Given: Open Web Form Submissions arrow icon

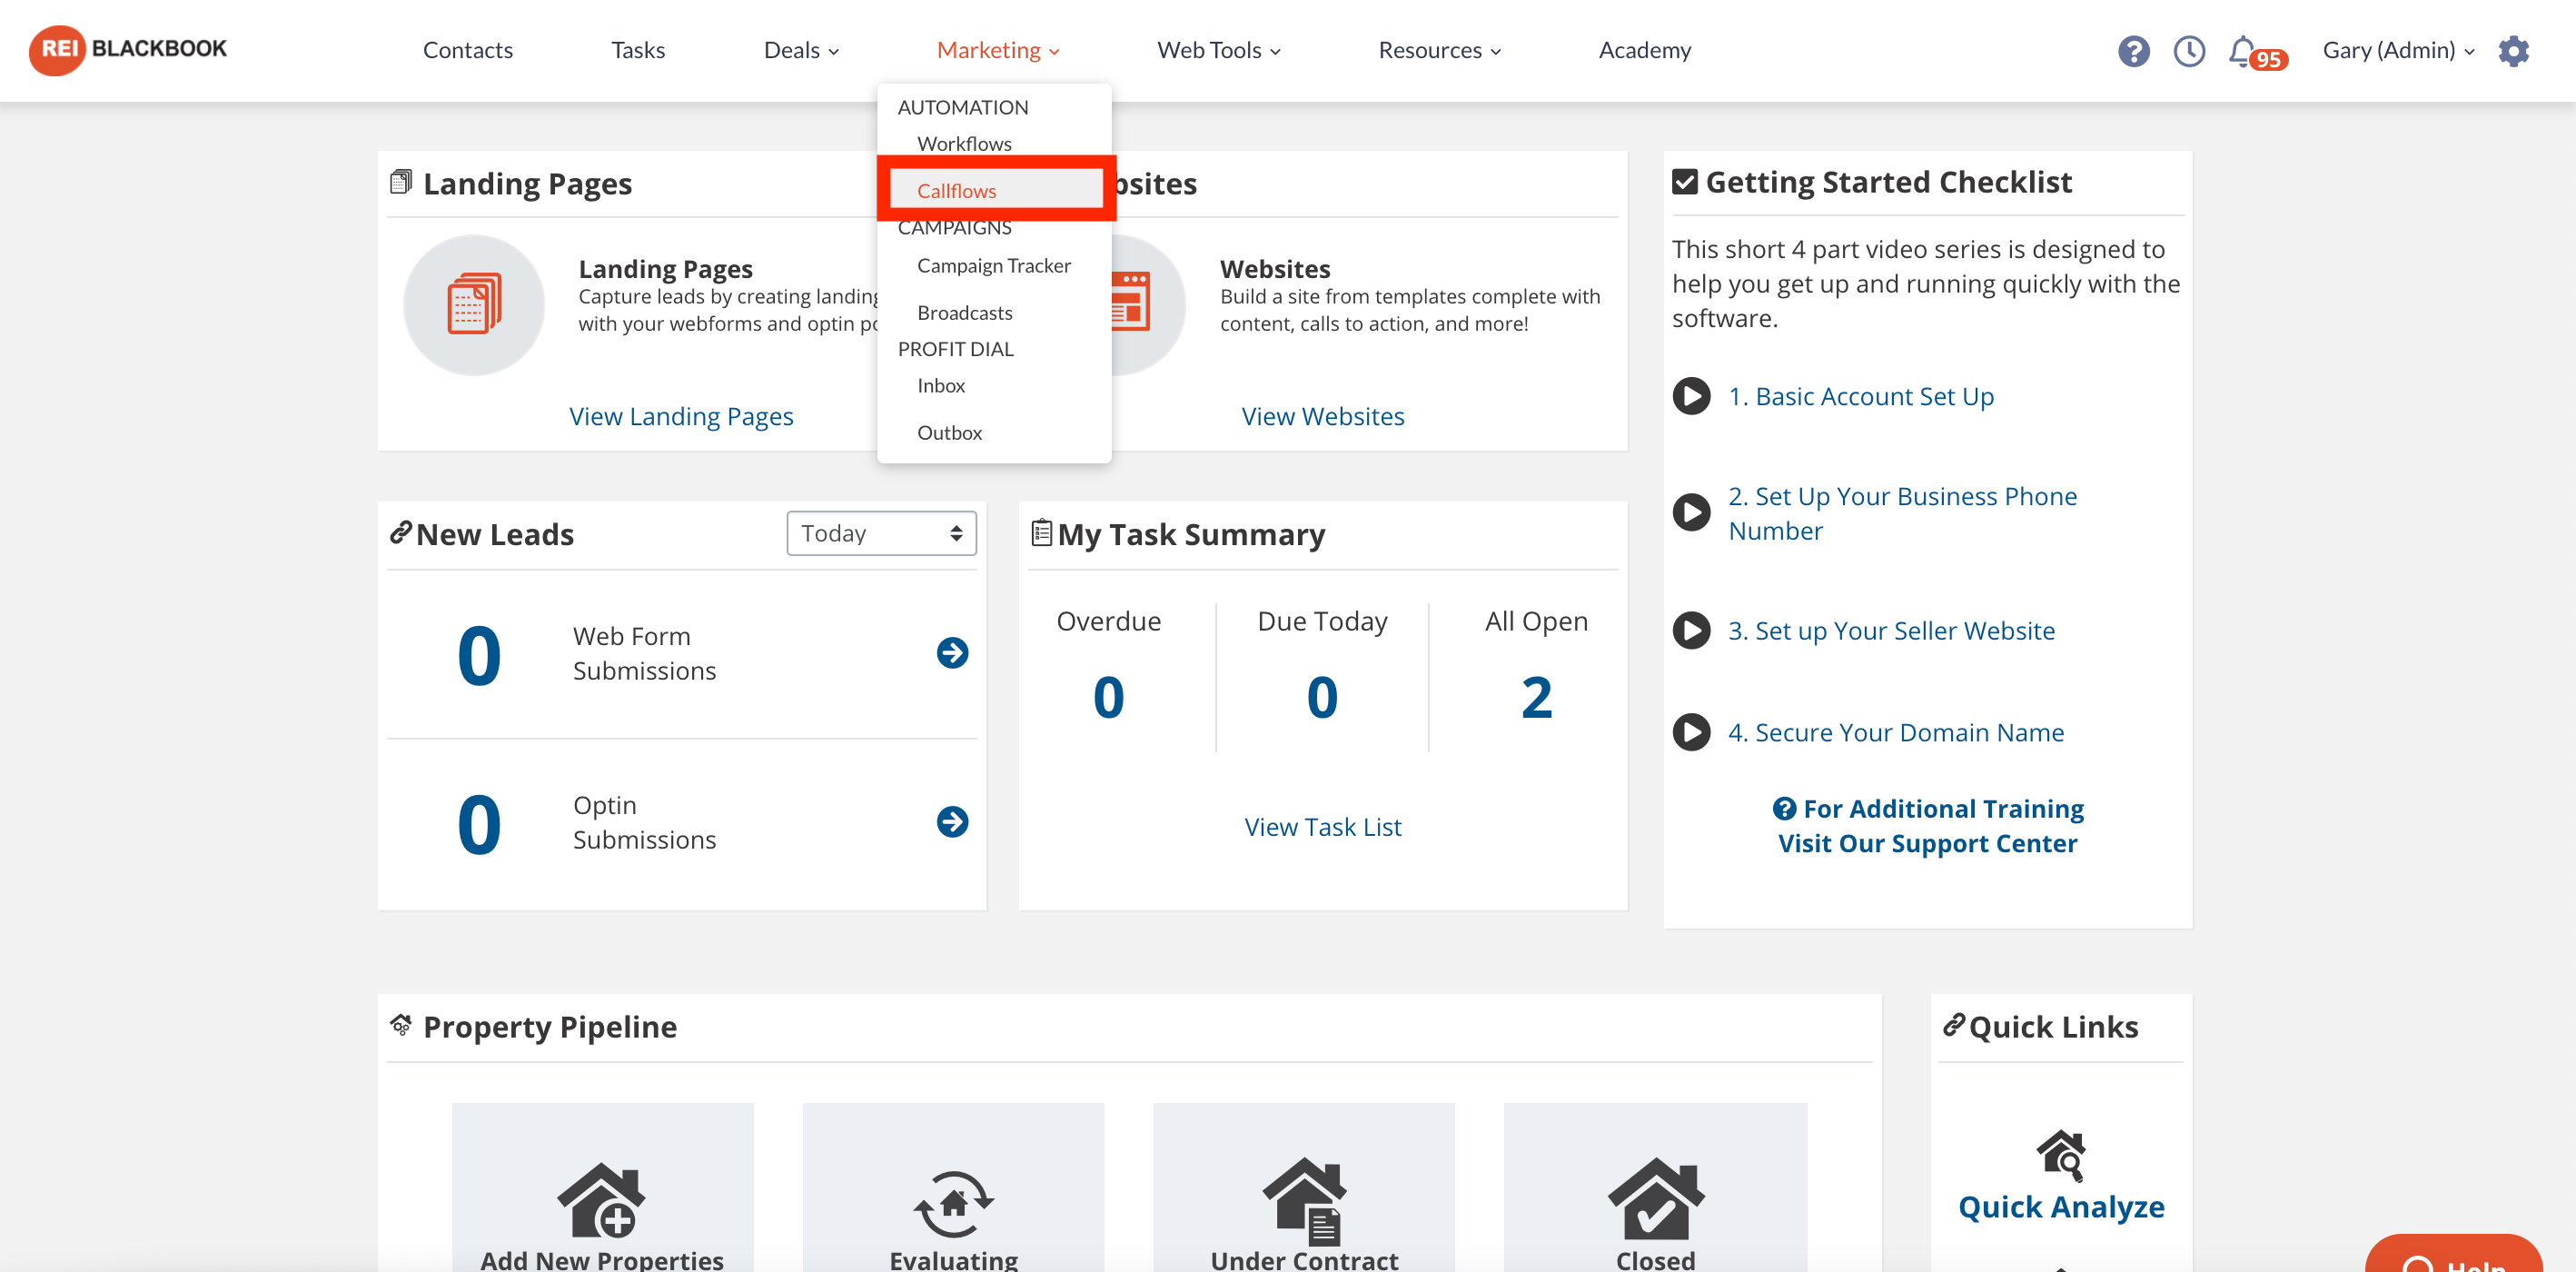Looking at the screenshot, I should point(952,653).
